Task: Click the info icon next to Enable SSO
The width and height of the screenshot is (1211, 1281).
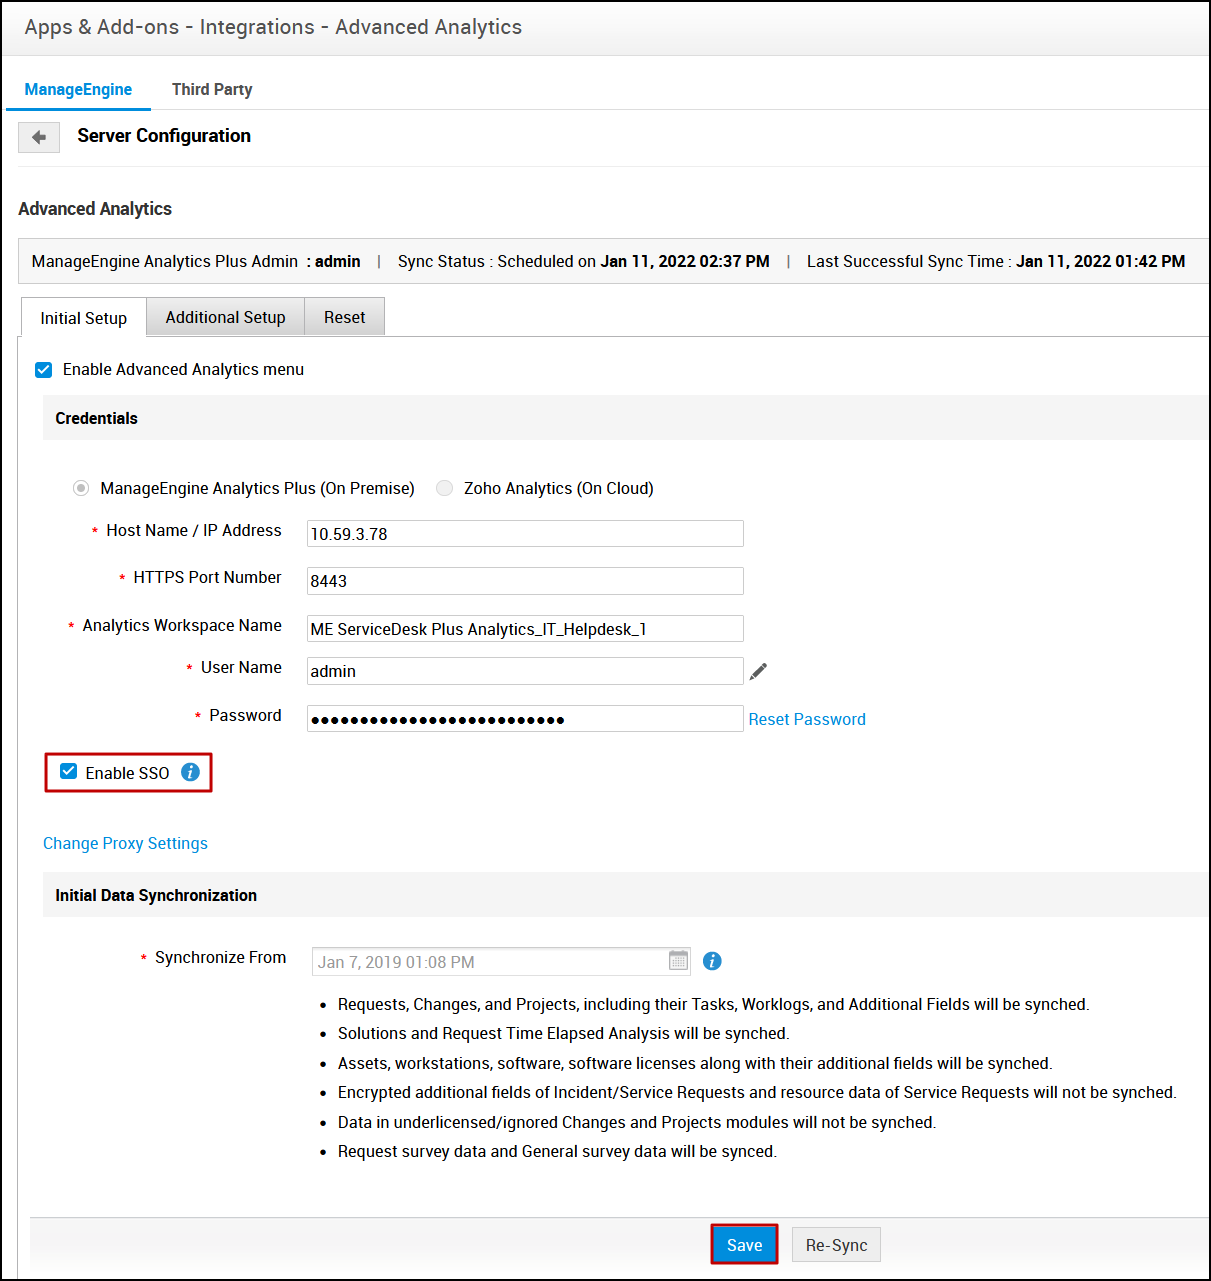Action: coord(190,772)
